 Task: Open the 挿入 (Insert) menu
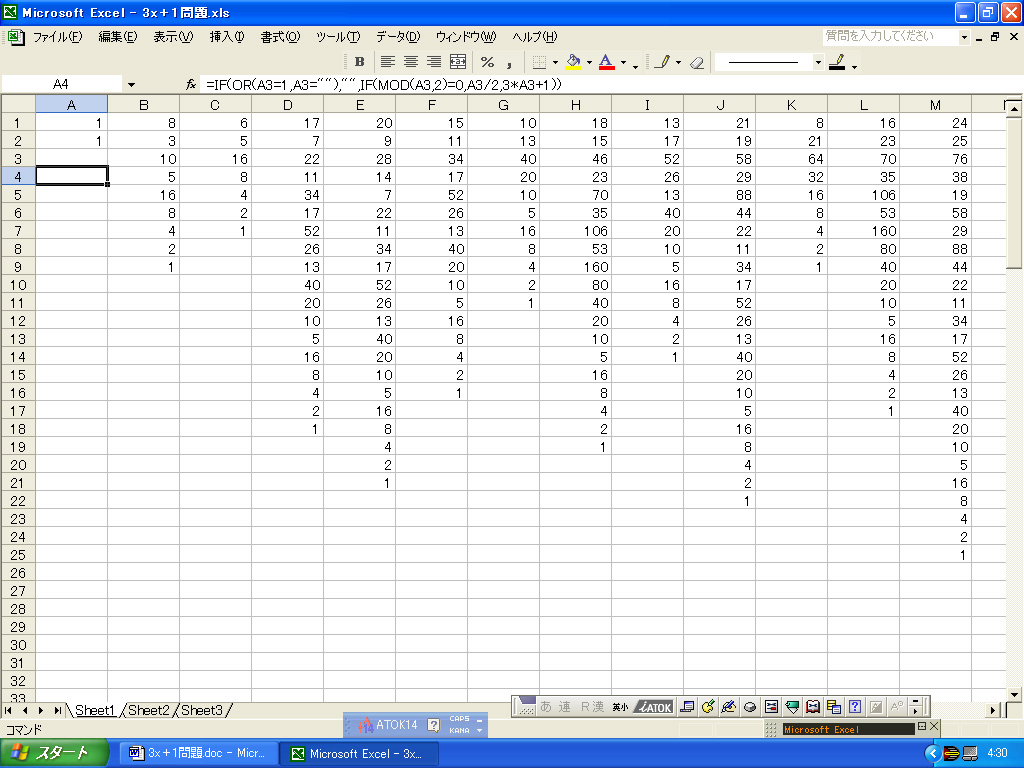point(226,37)
